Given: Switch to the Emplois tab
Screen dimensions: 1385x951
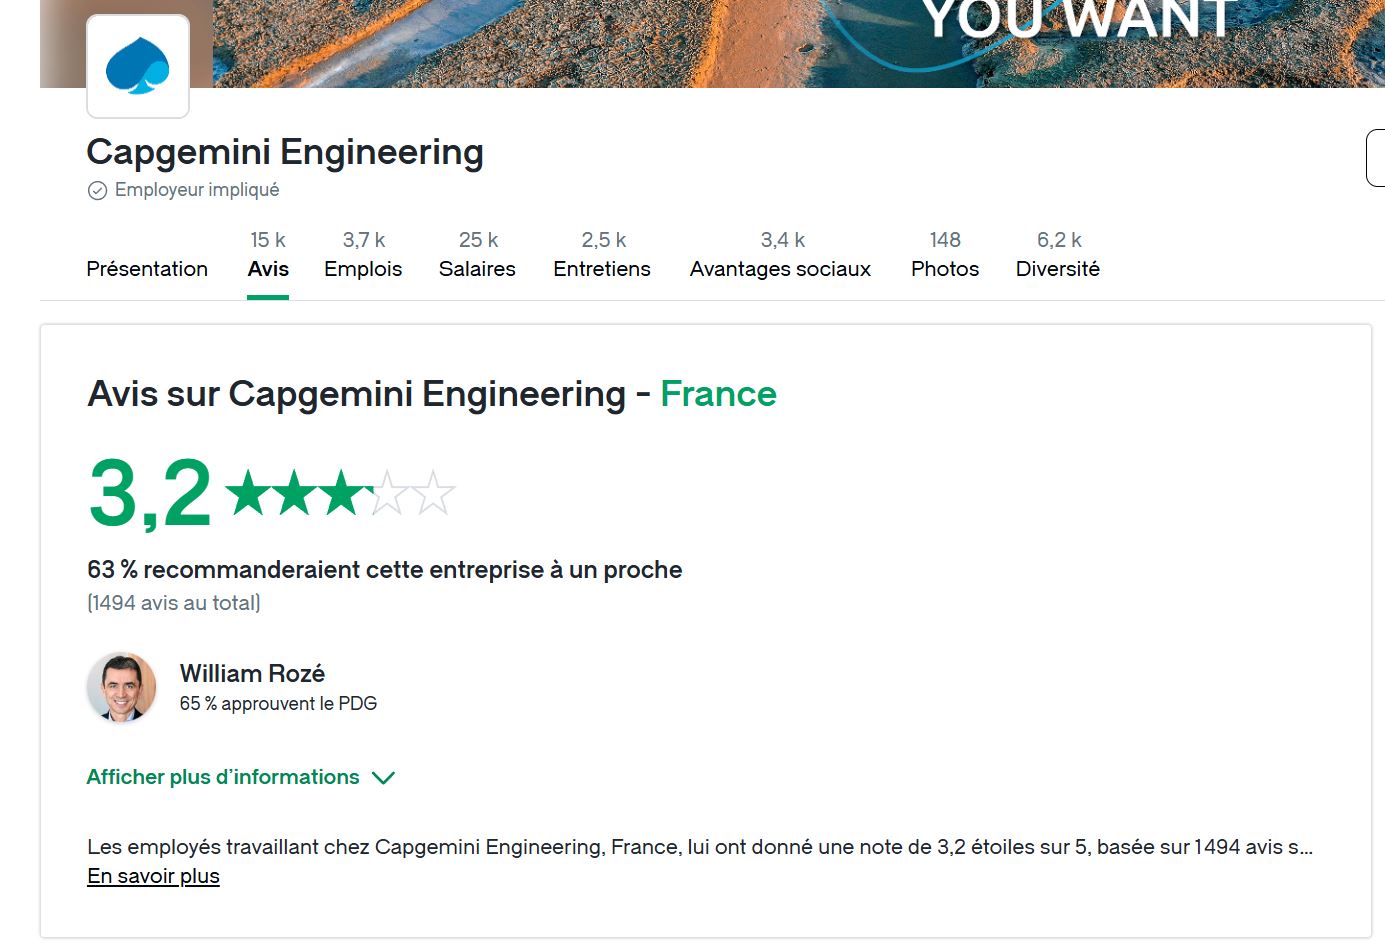Looking at the screenshot, I should tap(363, 267).
